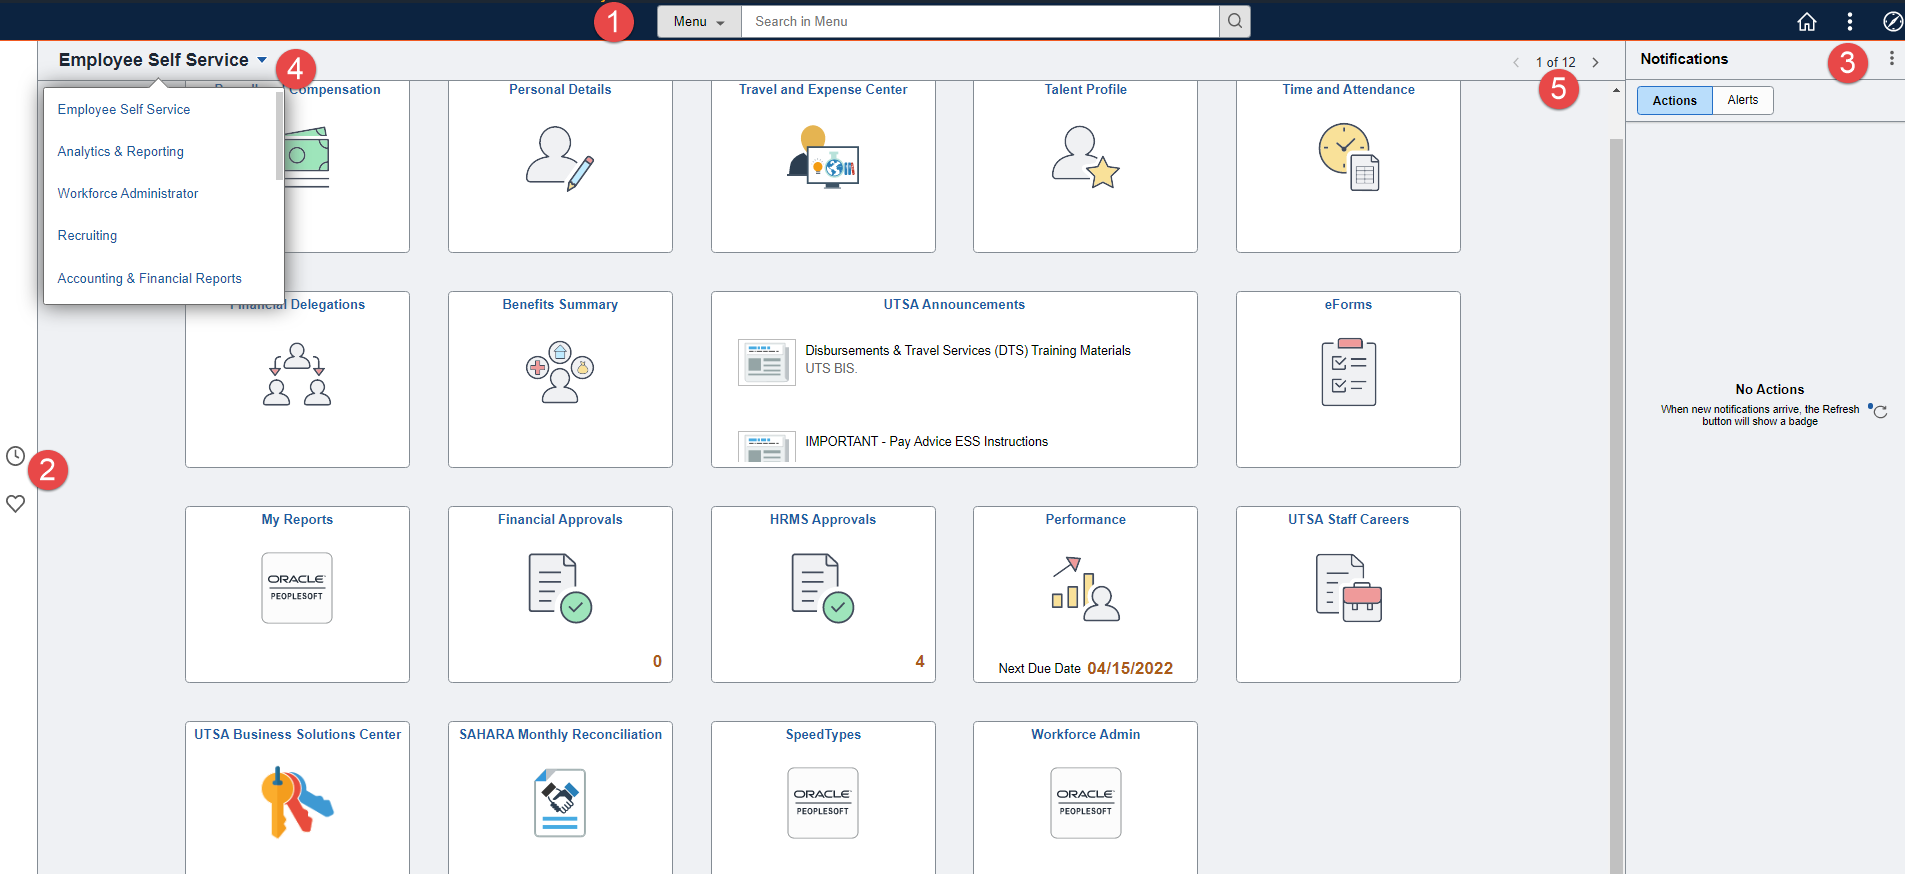
Task: Open the UTSA Staff Careers tile icon
Action: tap(1348, 588)
